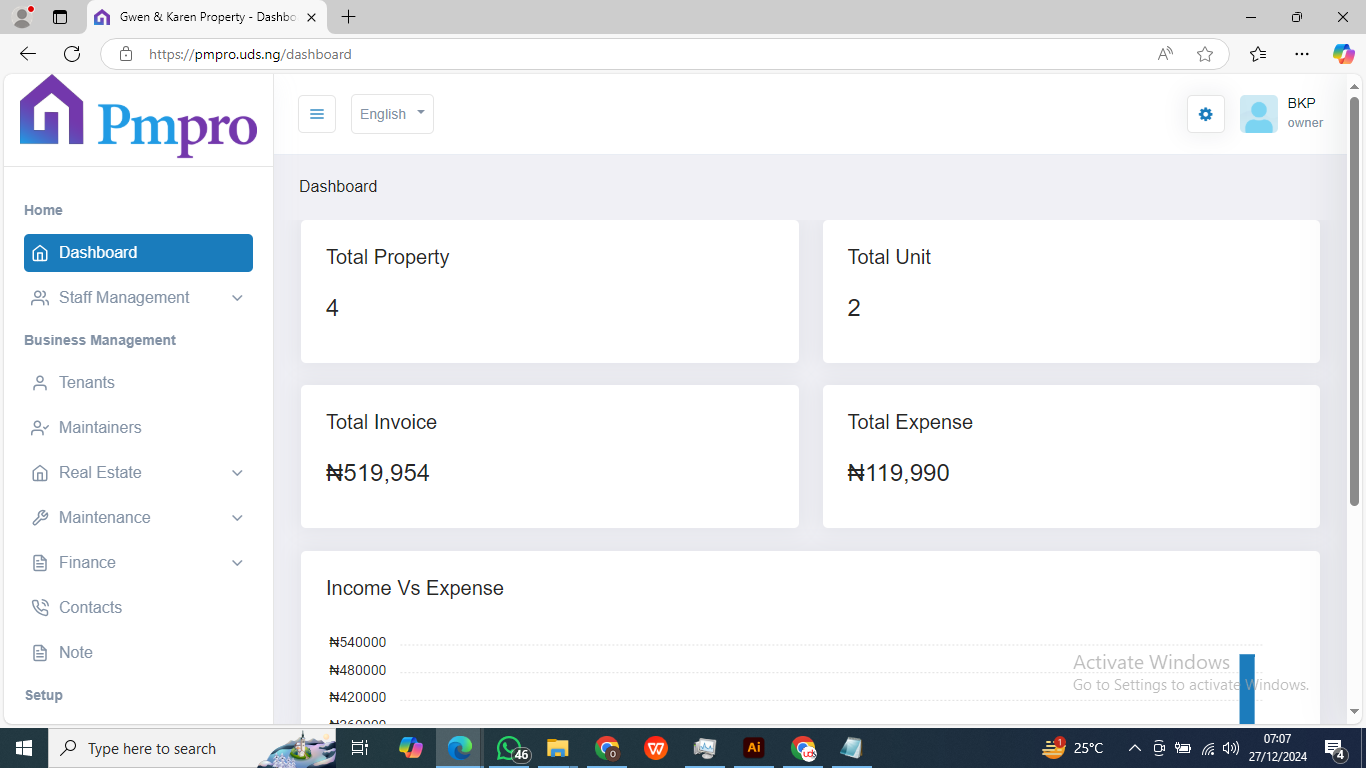
Task: Click the browser refresh icon
Action: pos(72,54)
